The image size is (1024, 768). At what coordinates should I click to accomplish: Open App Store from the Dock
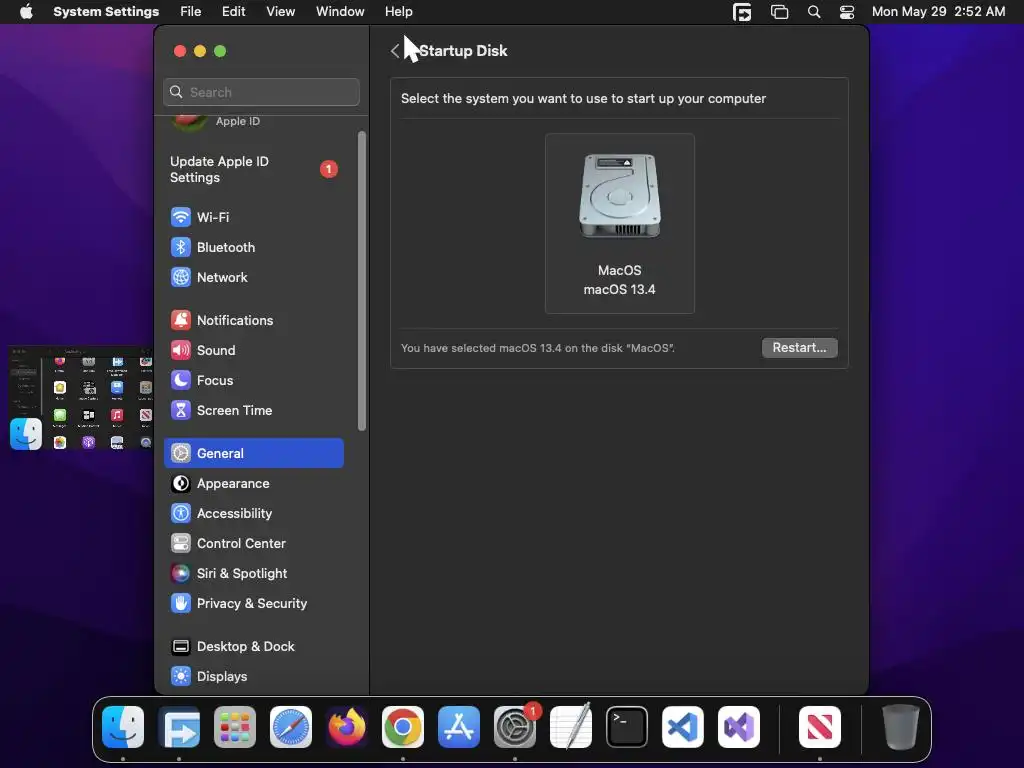coord(458,727)
